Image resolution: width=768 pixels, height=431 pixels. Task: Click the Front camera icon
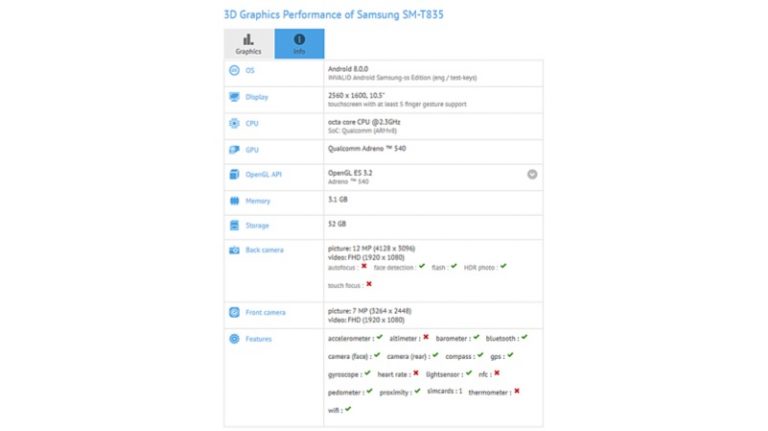click(x=234, y=312)
